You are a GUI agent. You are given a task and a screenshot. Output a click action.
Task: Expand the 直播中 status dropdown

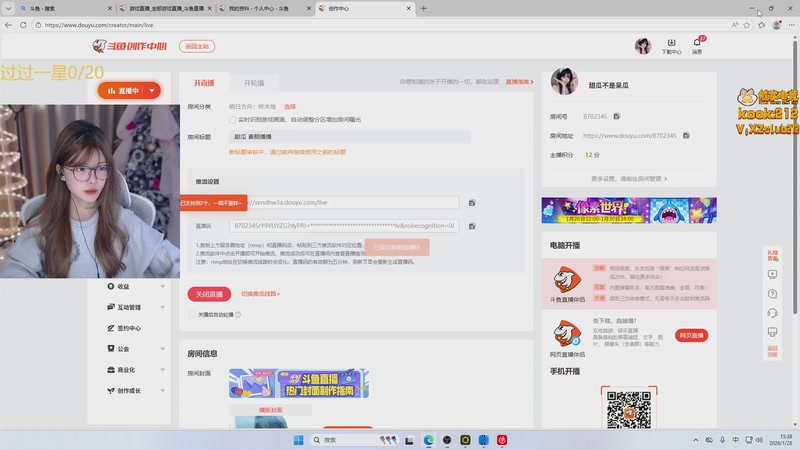point(152,91)
